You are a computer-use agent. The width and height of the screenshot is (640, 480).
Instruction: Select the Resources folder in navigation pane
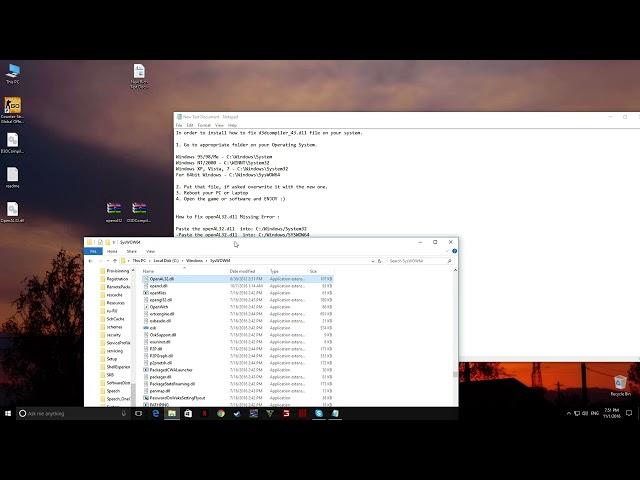(x=116, y=302)
